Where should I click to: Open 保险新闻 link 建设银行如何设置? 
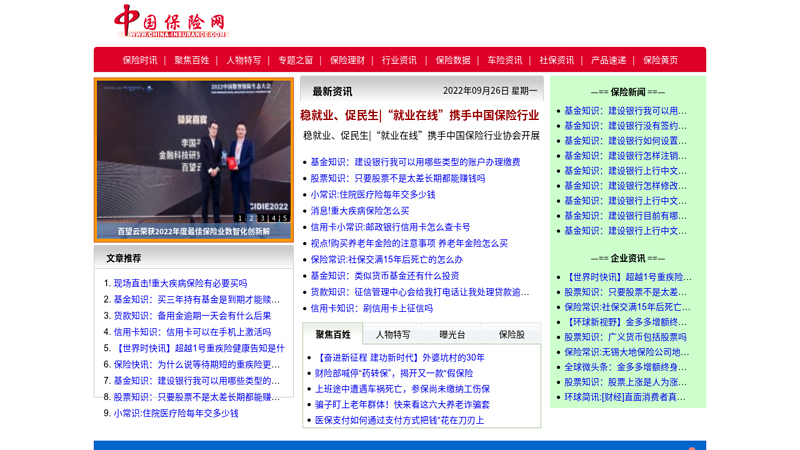tap(626, 141)
